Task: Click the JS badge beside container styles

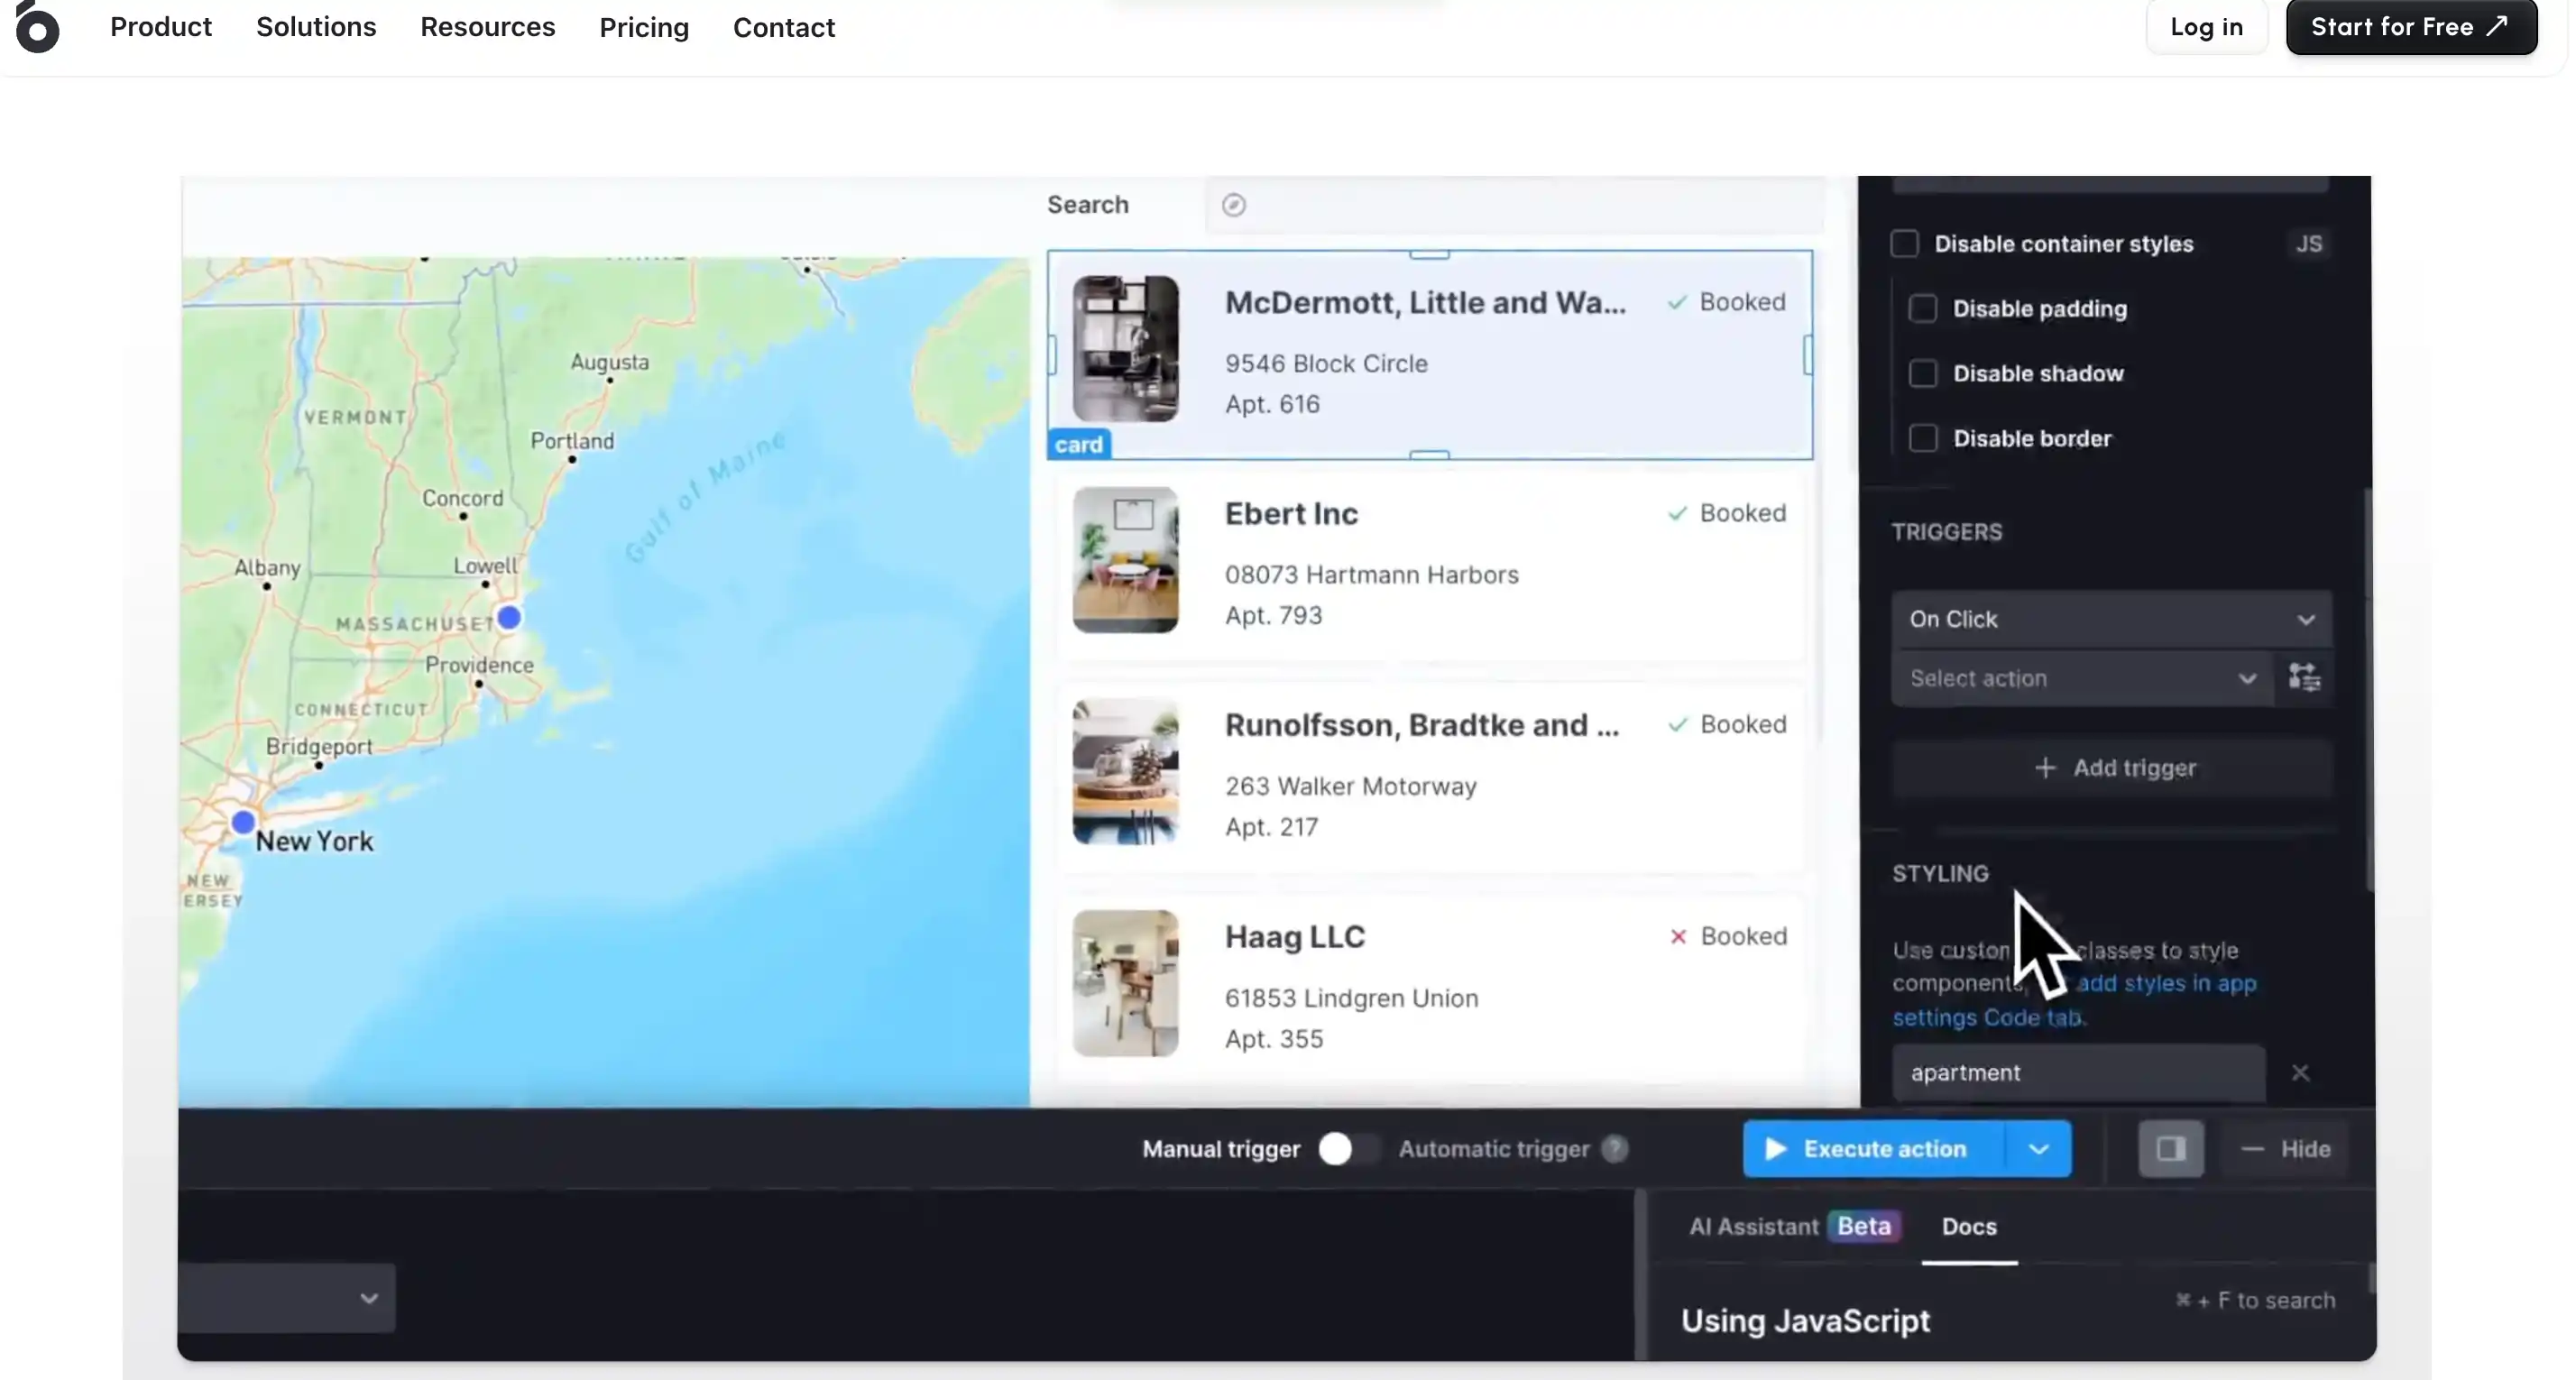Action: pos(2309,244)
